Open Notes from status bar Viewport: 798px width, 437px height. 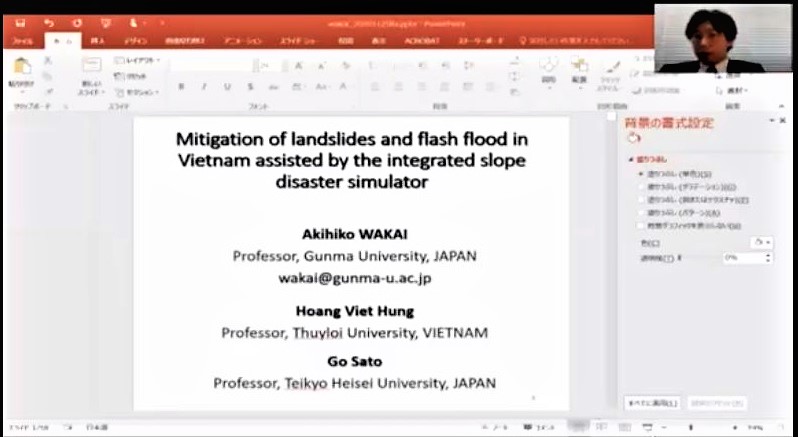[x=493, y=427]
